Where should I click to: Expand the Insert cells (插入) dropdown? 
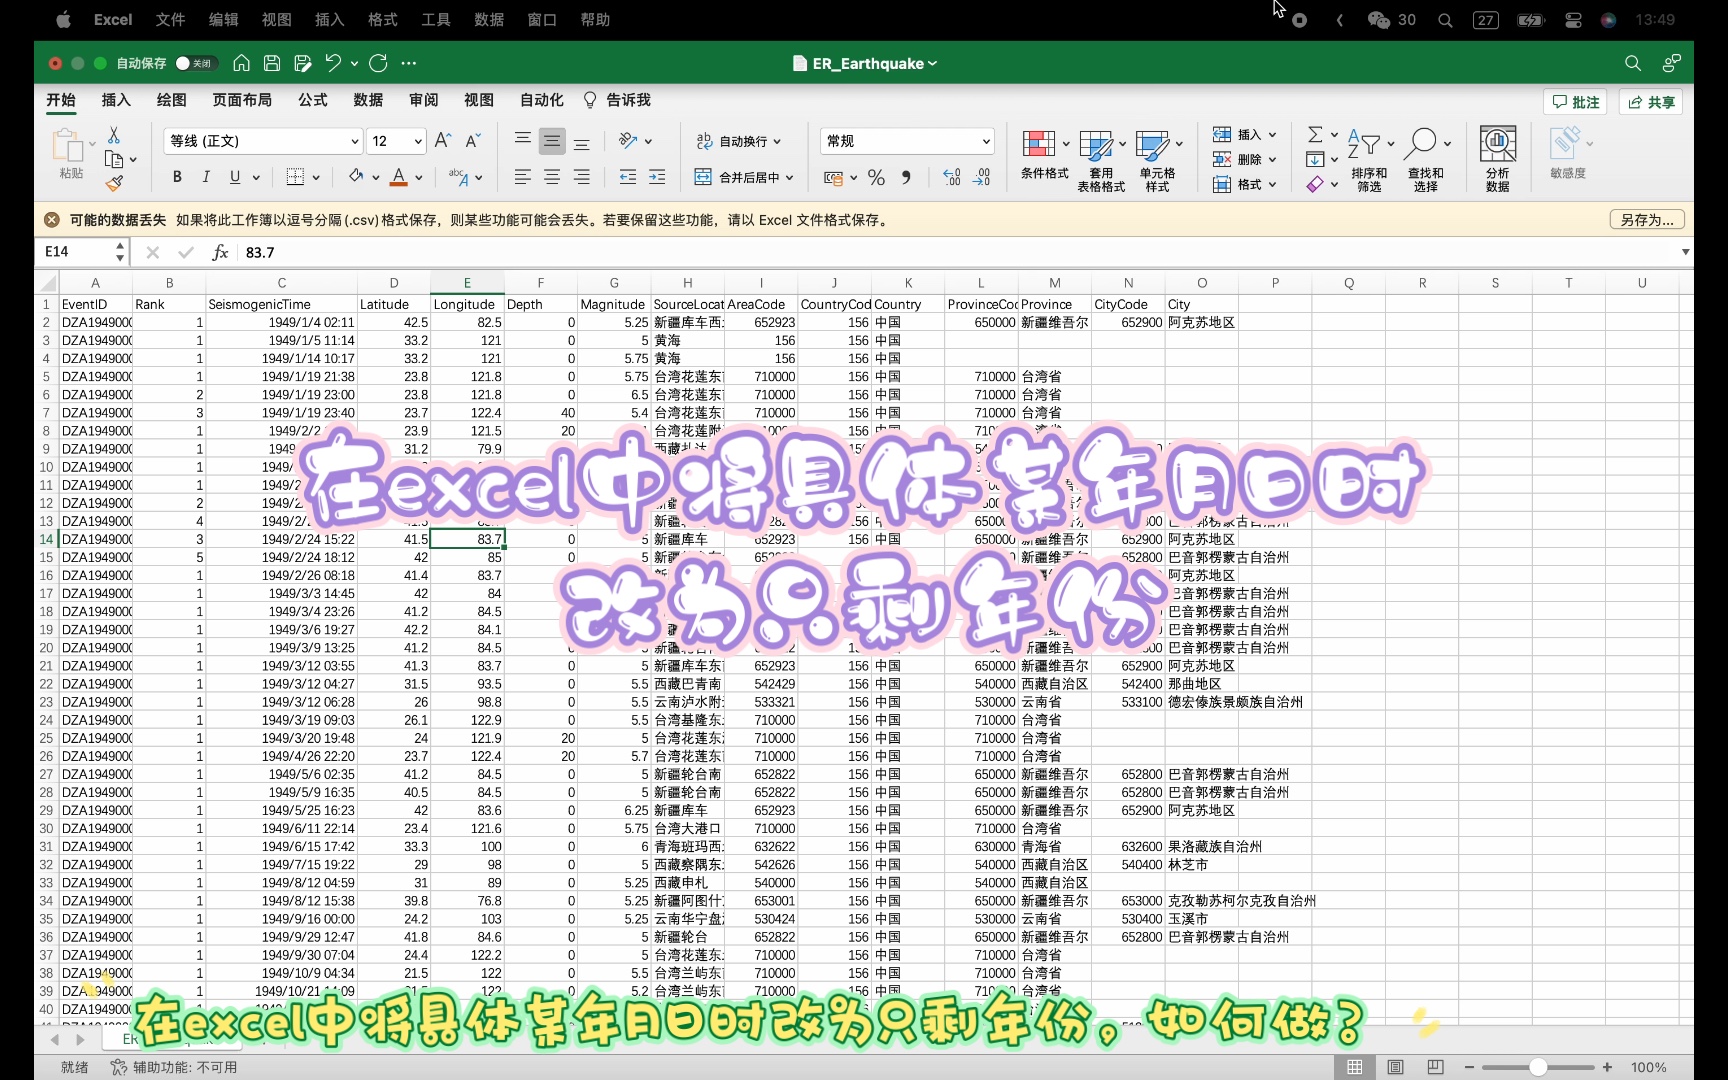pyautogui.click(x=1273, y=134)
